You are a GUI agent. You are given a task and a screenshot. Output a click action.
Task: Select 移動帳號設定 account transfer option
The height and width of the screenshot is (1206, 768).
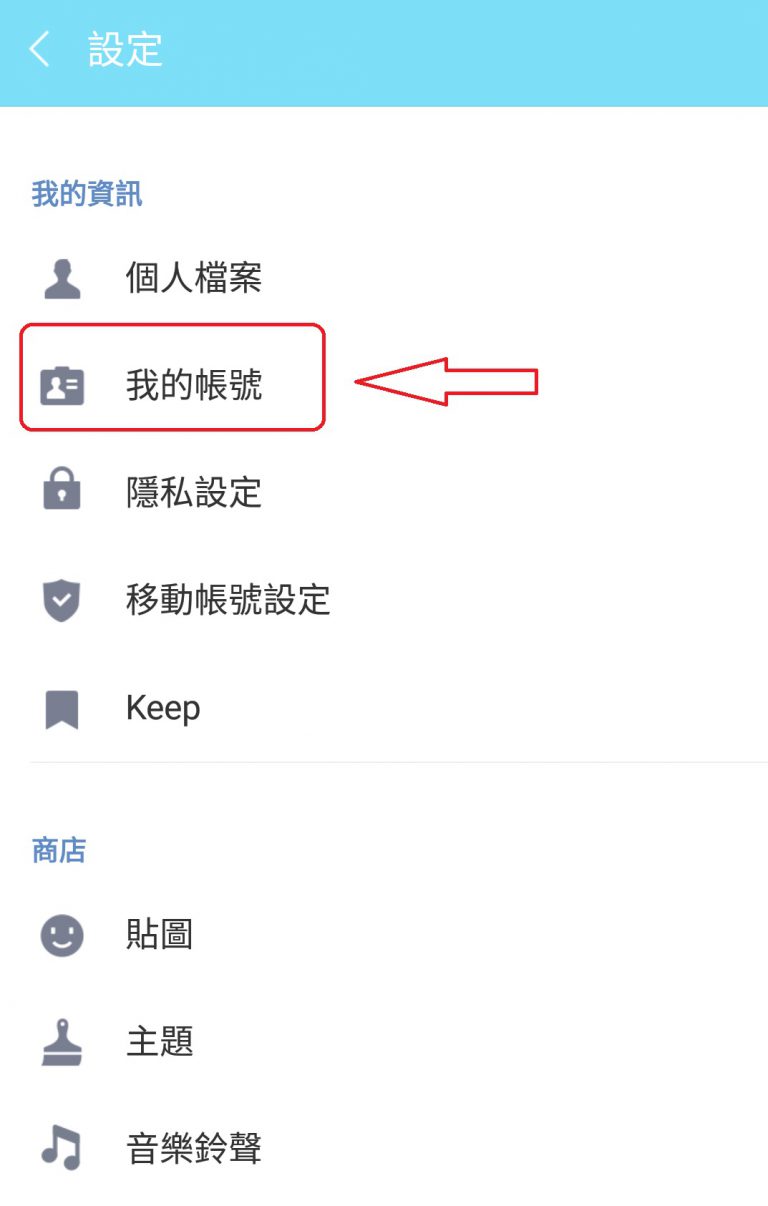(x=384, y=600)
